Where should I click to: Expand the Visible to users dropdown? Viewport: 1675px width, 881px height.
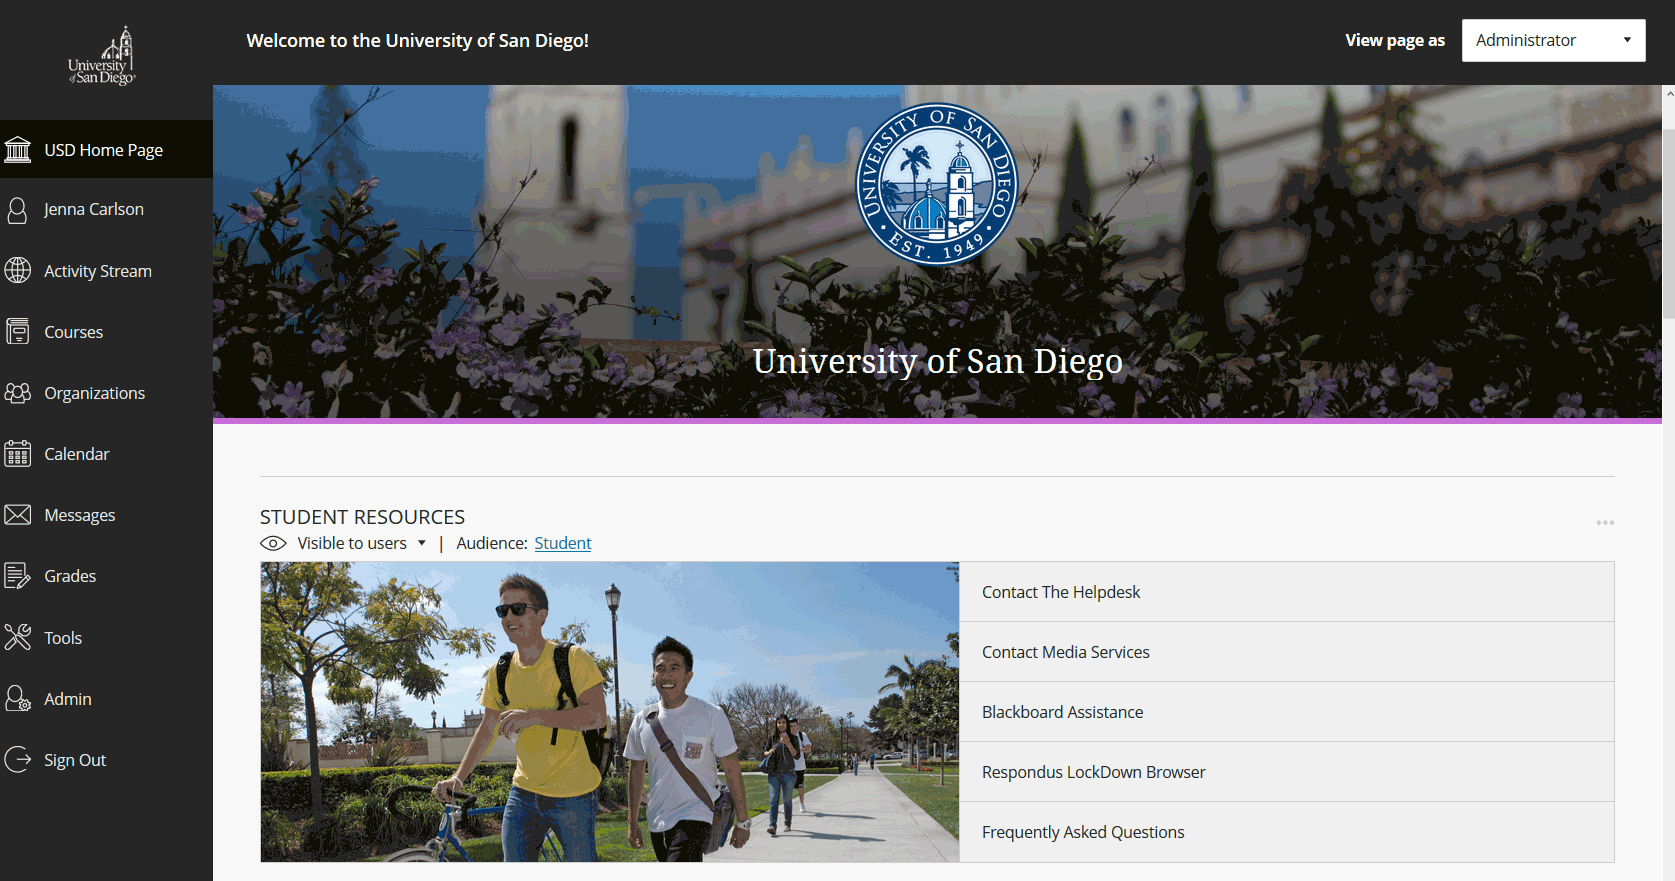point(363,544)
